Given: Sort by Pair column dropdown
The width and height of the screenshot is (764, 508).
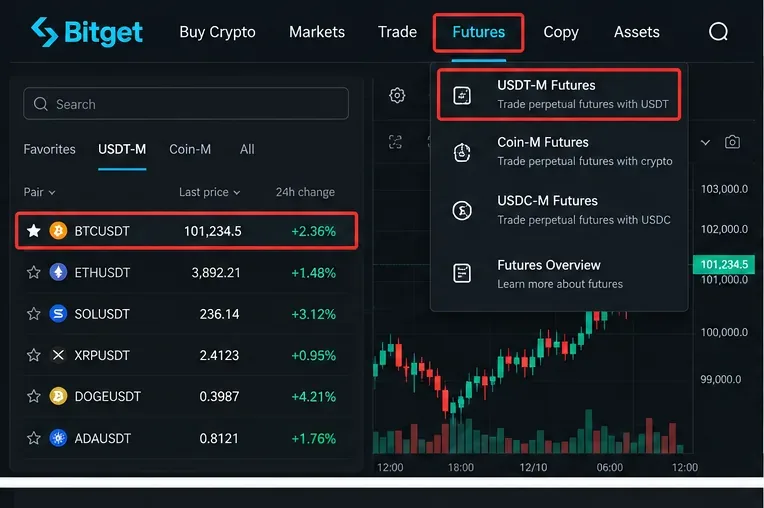Looking at the screenshot, I should coord(39,192).
